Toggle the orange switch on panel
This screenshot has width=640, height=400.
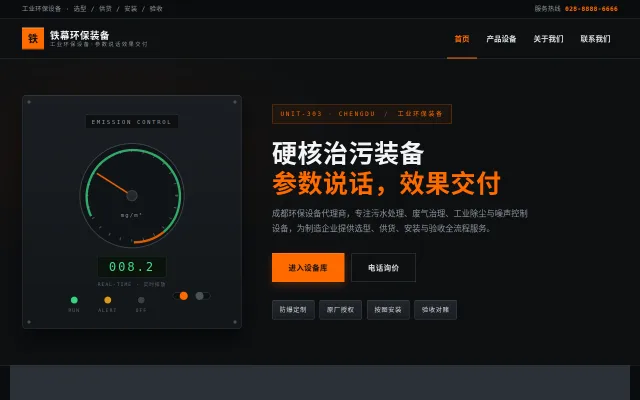(x=181, y=296)
